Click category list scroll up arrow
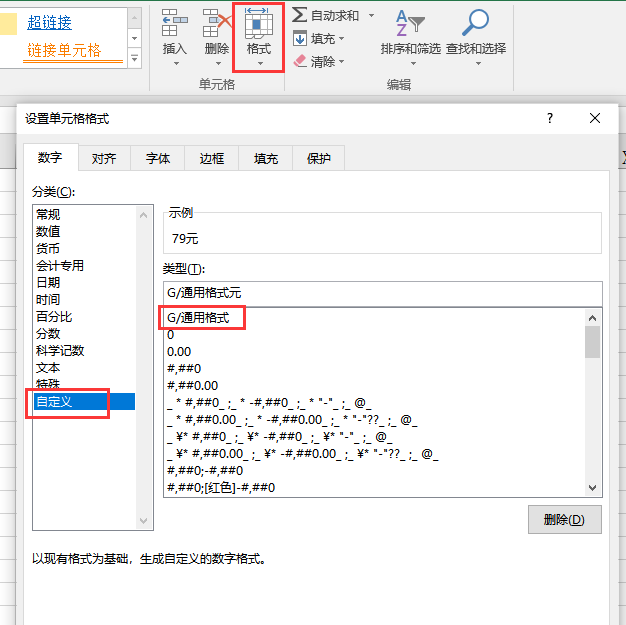 pos(144,215)
